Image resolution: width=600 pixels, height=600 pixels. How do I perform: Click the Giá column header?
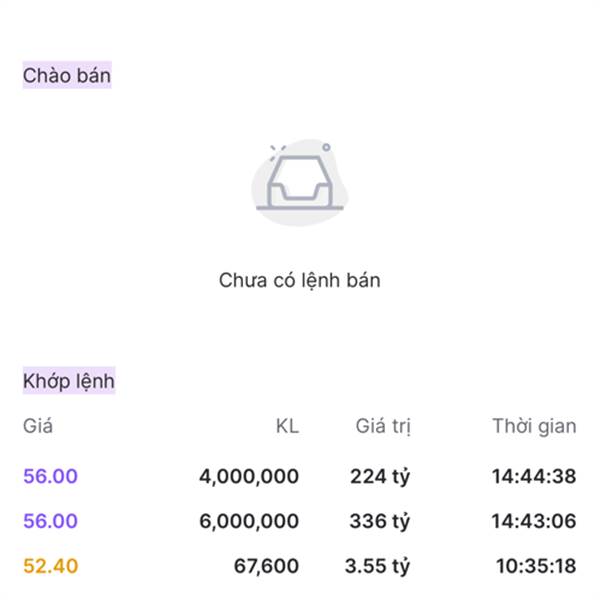click(x=38, y=426)
